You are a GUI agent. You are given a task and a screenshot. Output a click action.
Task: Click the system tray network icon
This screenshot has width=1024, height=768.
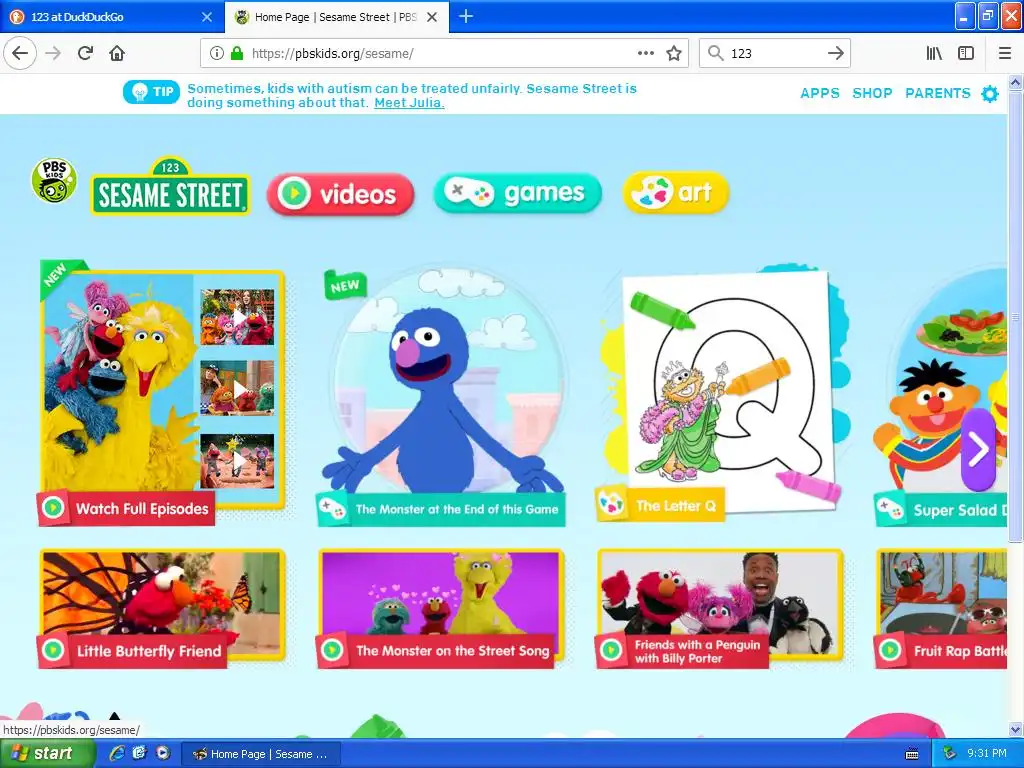[x=950, y=754]
